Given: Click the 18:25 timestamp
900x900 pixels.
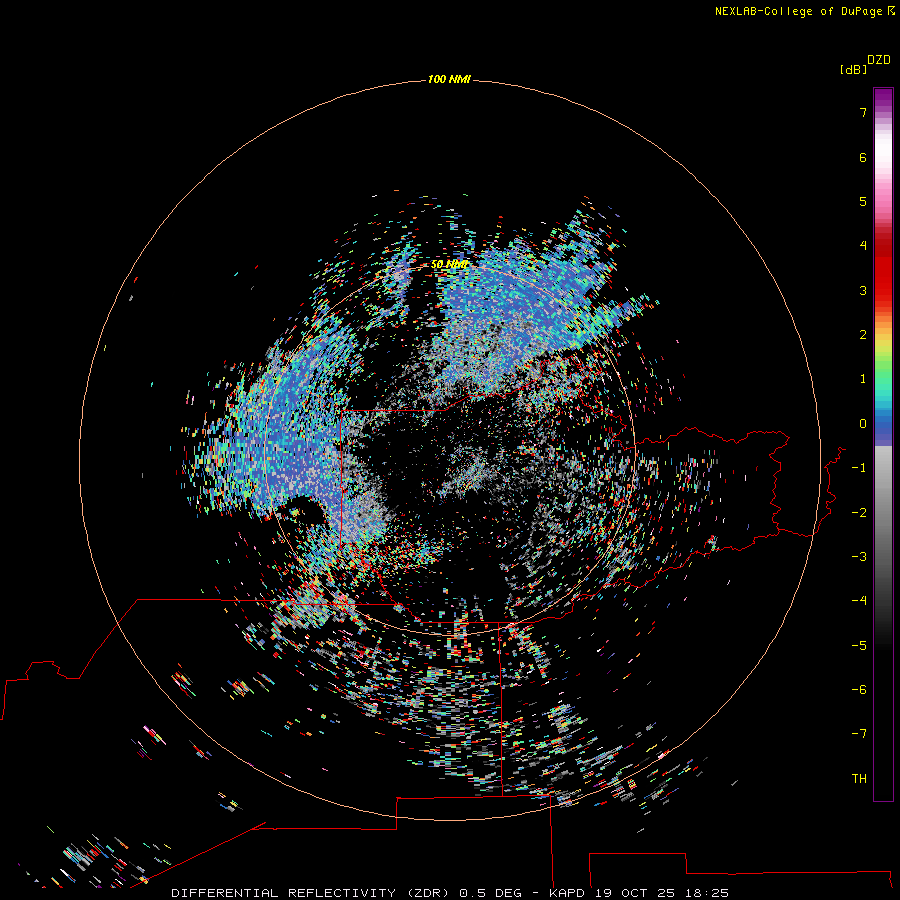Looking at the screenshot, I should tap(707, 893).
